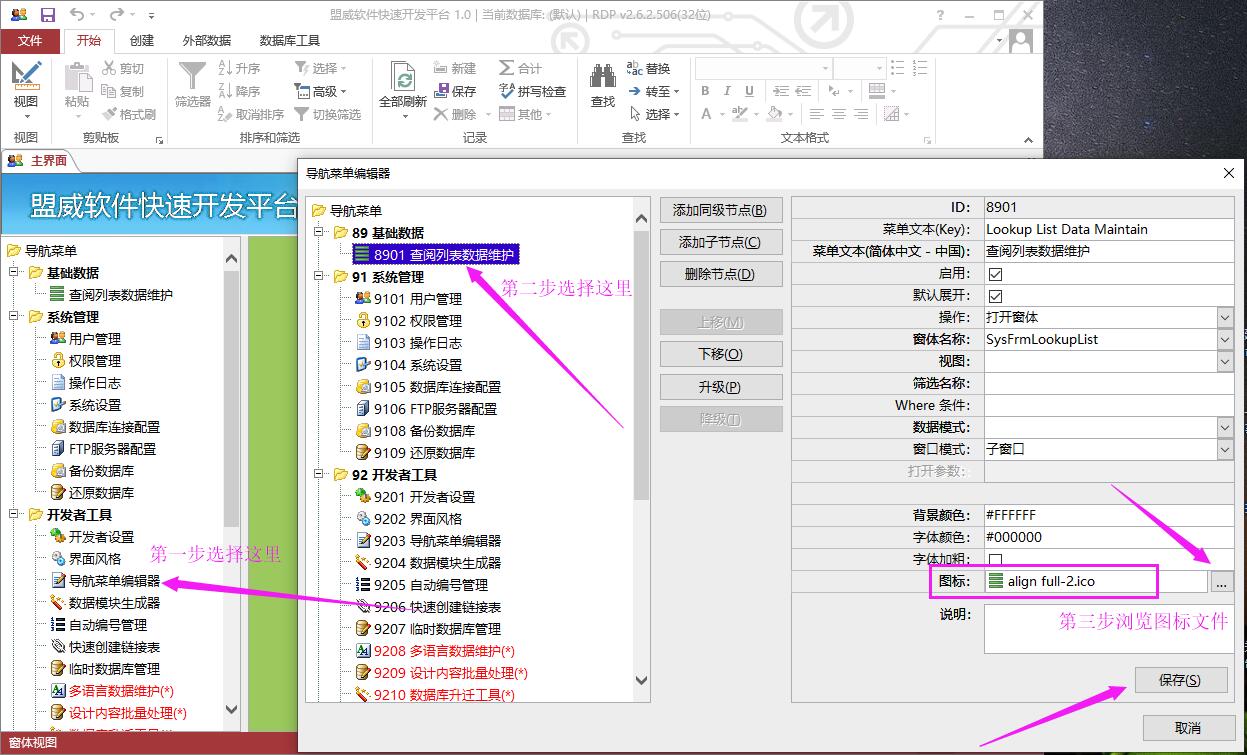
Task: Click the 视图 view icon in ribbon
Action: point(26,76)
